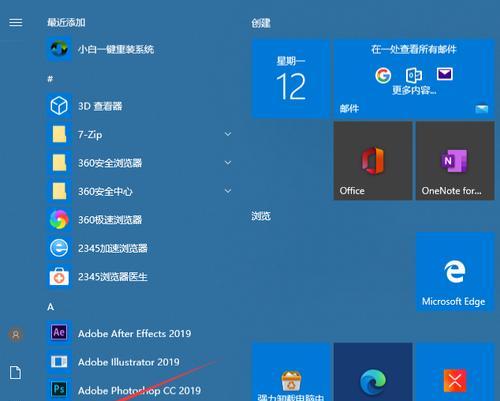Launch Adobe Illustrator 2019 icon
The image size is (500, 401).
[x=59, y=362]
